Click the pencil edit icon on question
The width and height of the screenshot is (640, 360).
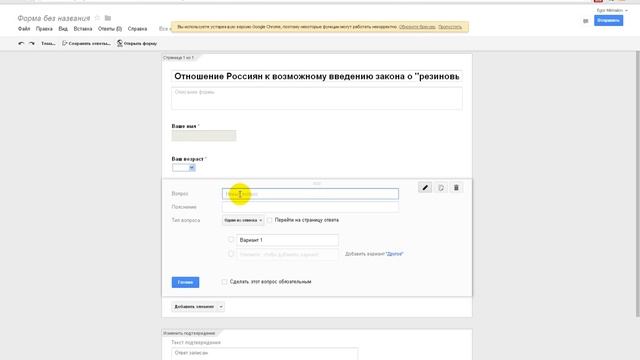[x=425, y=188]
